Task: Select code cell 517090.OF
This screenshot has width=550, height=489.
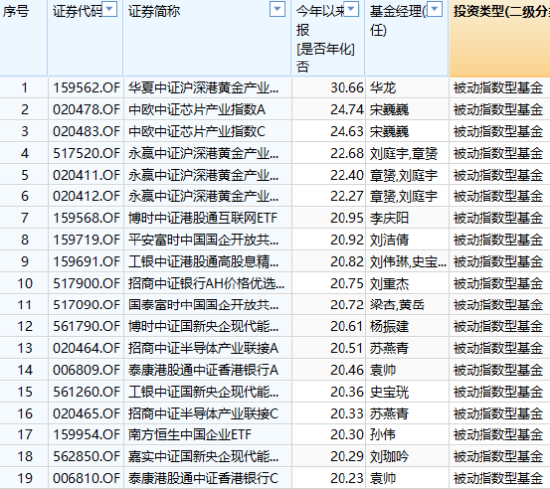Action: [x=86, y=305]
